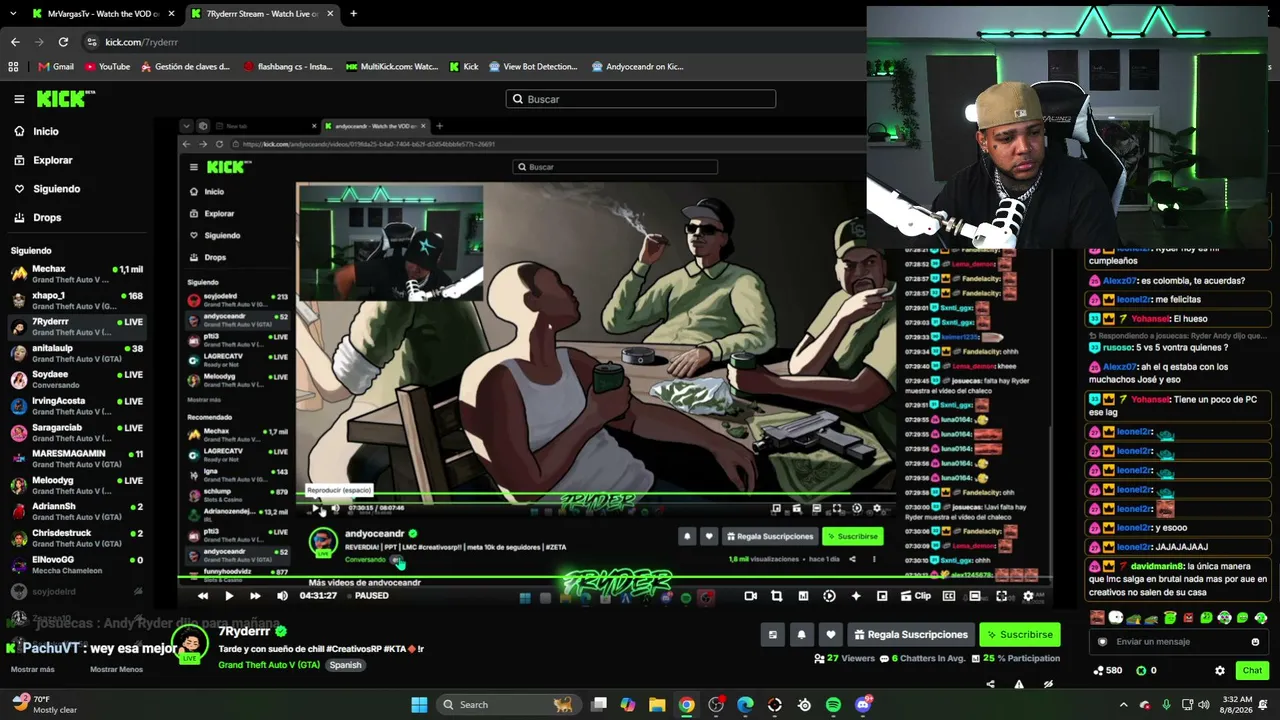The image size is (1280, 720).
Task: Collapse following list with Mostrar Menos
Action: point(116,669)
